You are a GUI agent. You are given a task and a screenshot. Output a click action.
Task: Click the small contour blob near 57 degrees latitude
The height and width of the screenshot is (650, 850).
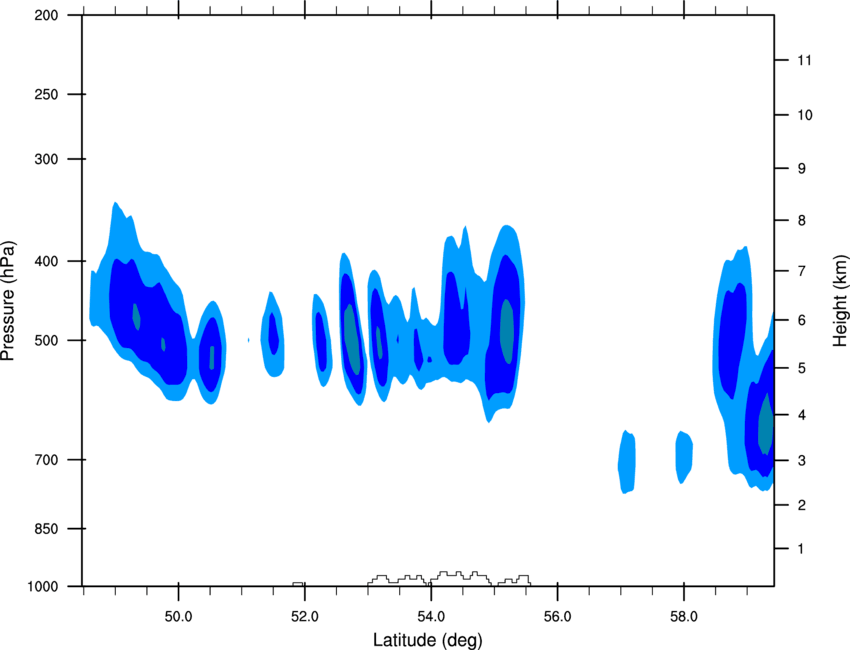pyautogui.click(x=627, y=462)
